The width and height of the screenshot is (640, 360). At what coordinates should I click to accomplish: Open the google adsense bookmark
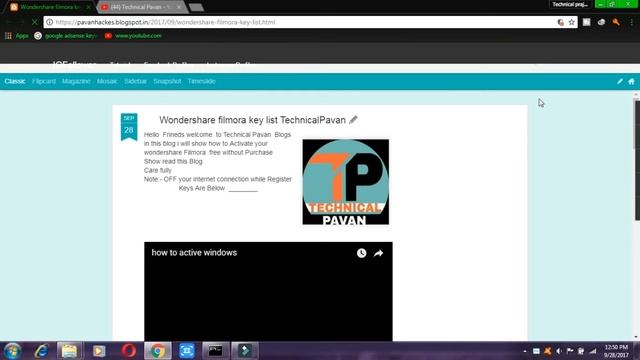tap(66, 36)
